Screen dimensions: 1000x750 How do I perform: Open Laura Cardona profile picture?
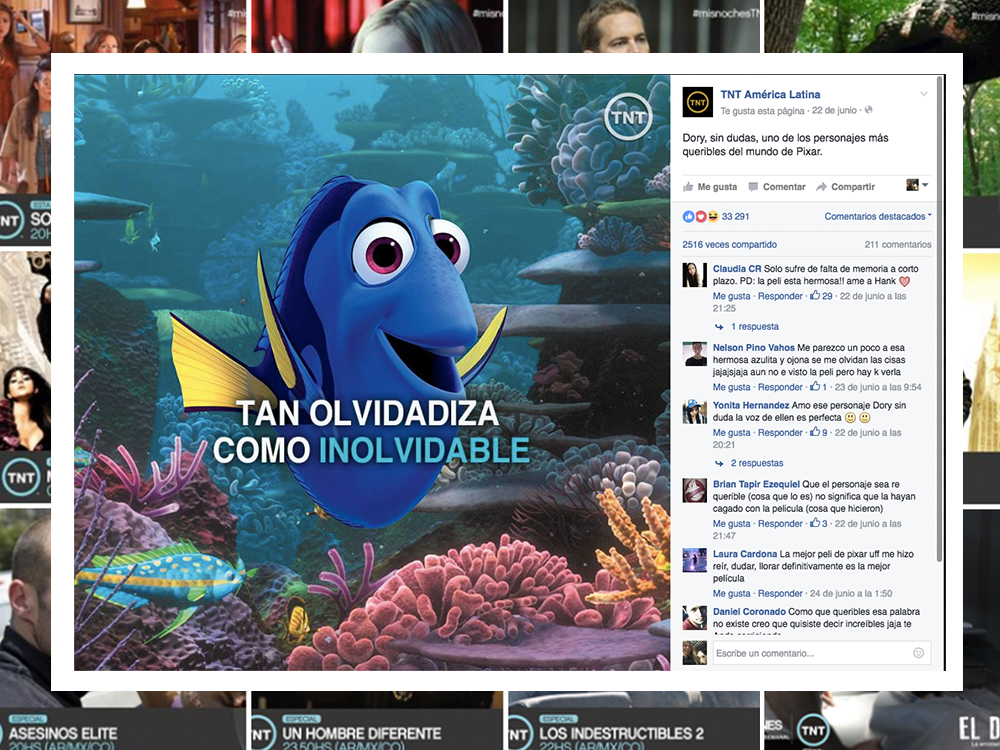coord(695,560)
